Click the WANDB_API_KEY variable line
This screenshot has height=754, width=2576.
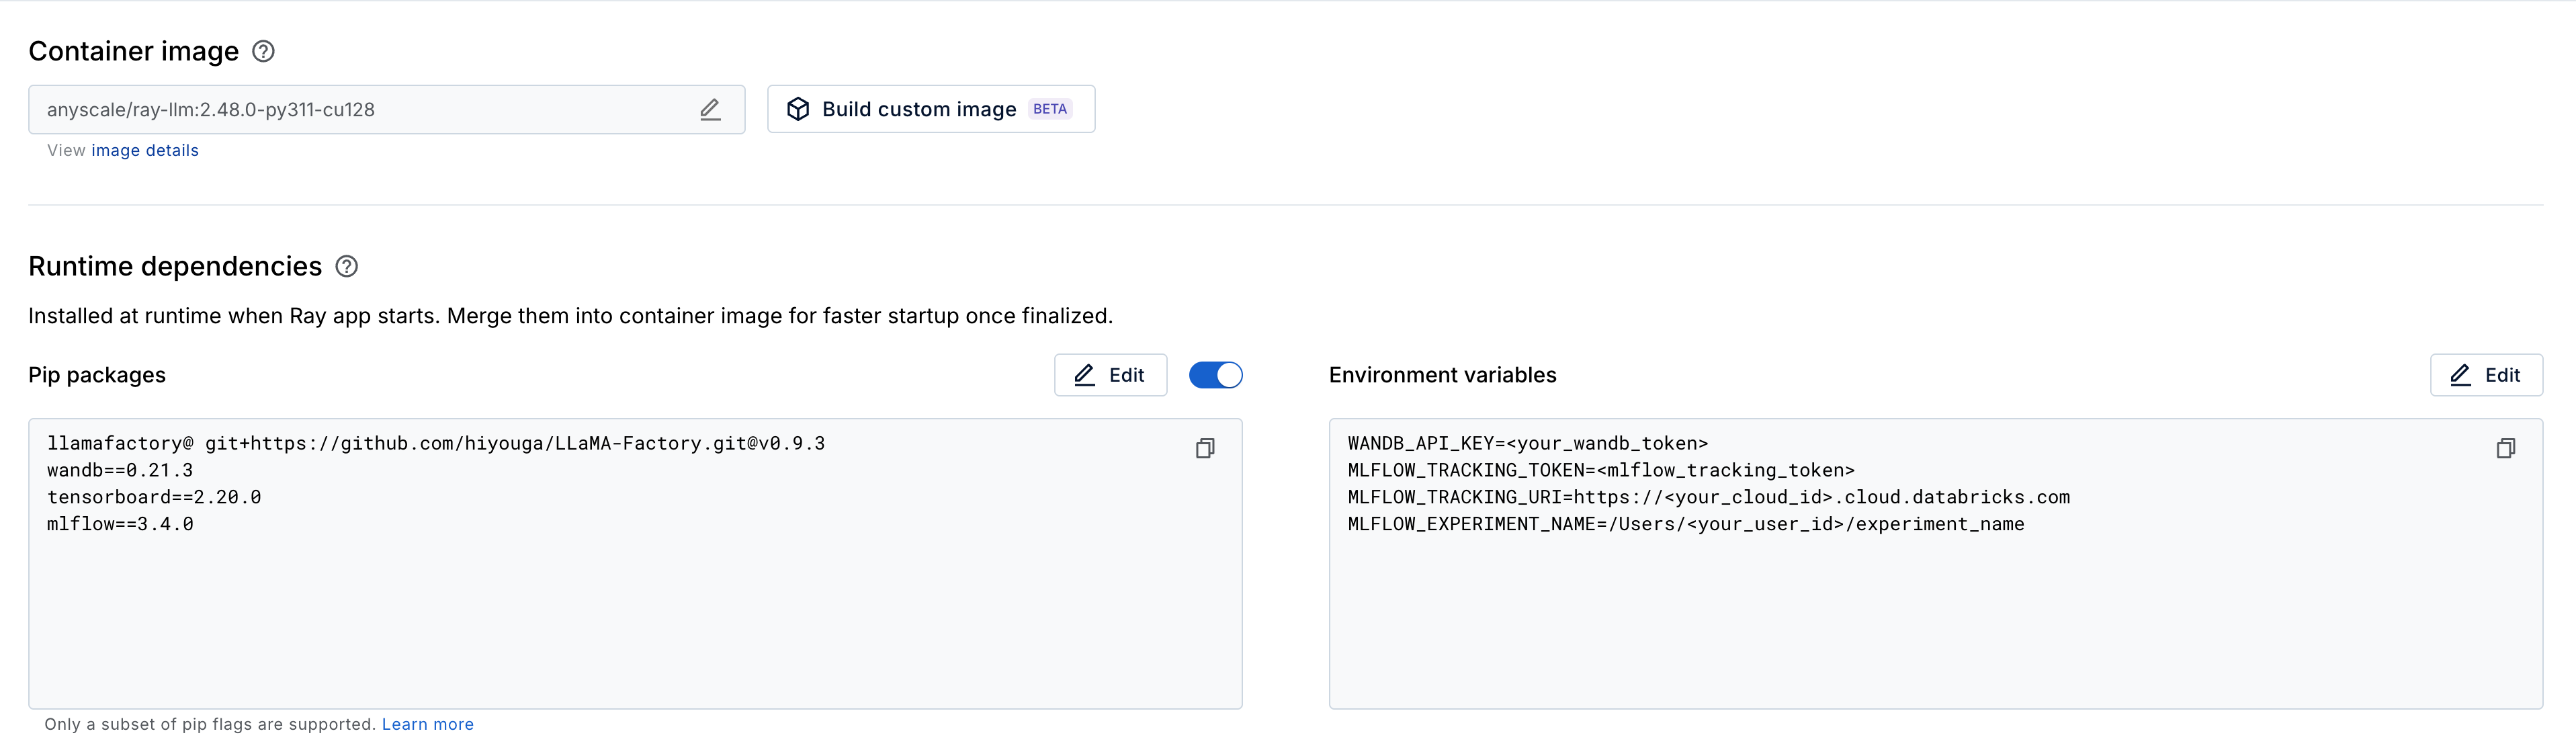click(1527, 443)
